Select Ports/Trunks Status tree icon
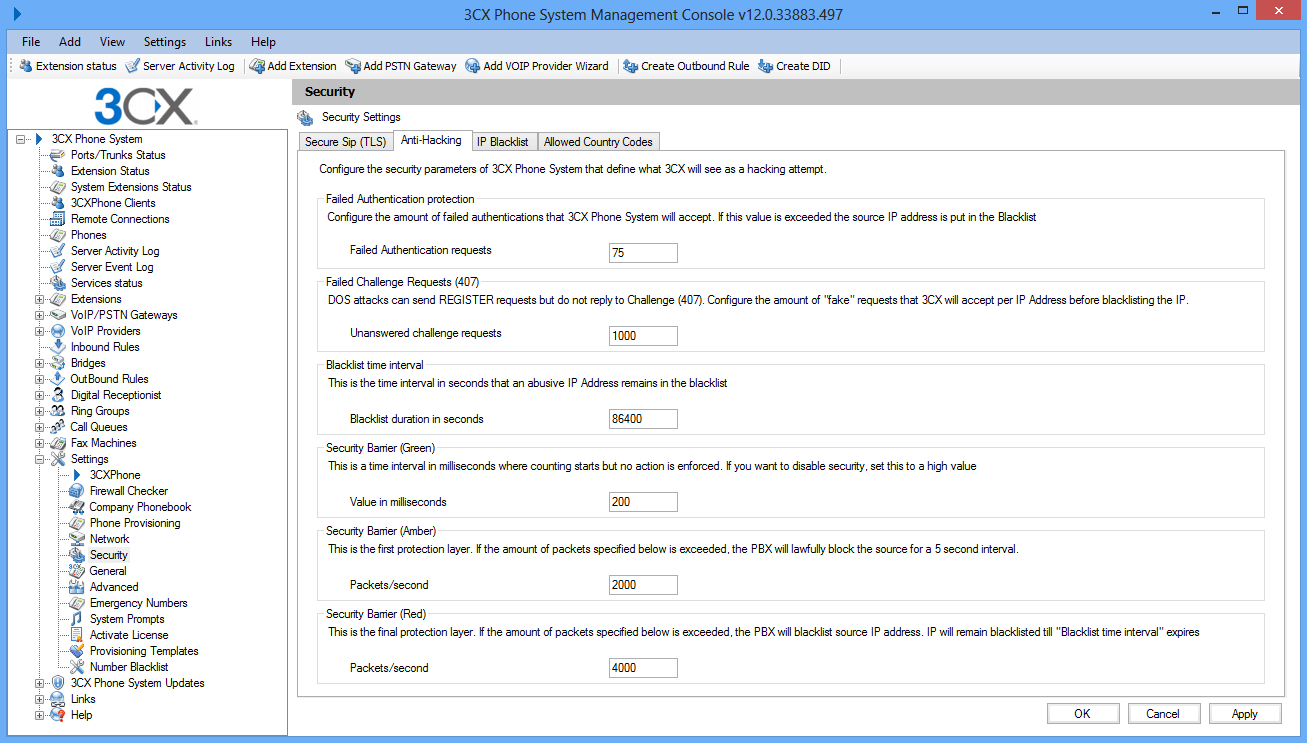Viewport: 1307px width, 743px height. pos(58,155)
